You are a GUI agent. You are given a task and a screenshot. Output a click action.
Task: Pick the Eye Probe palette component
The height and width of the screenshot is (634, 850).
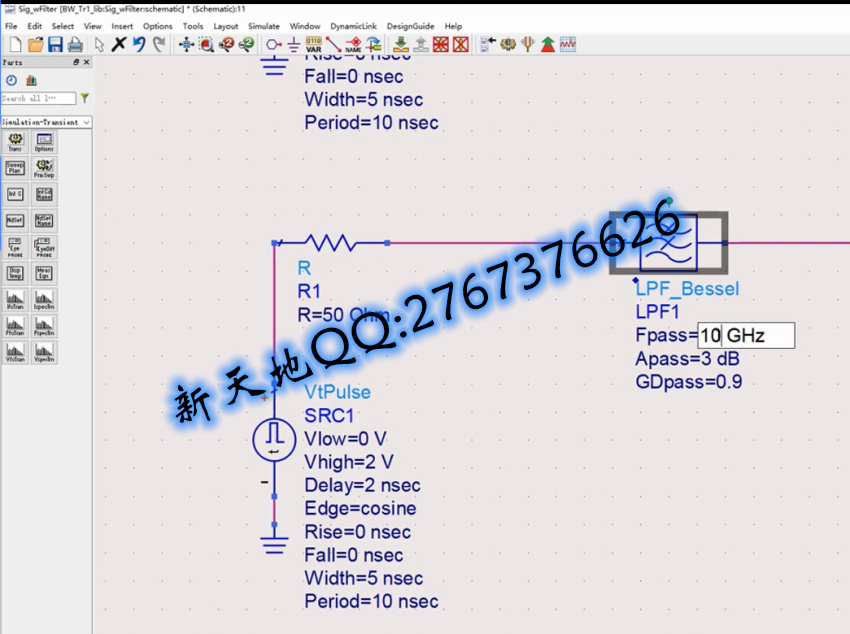[15, 246]
